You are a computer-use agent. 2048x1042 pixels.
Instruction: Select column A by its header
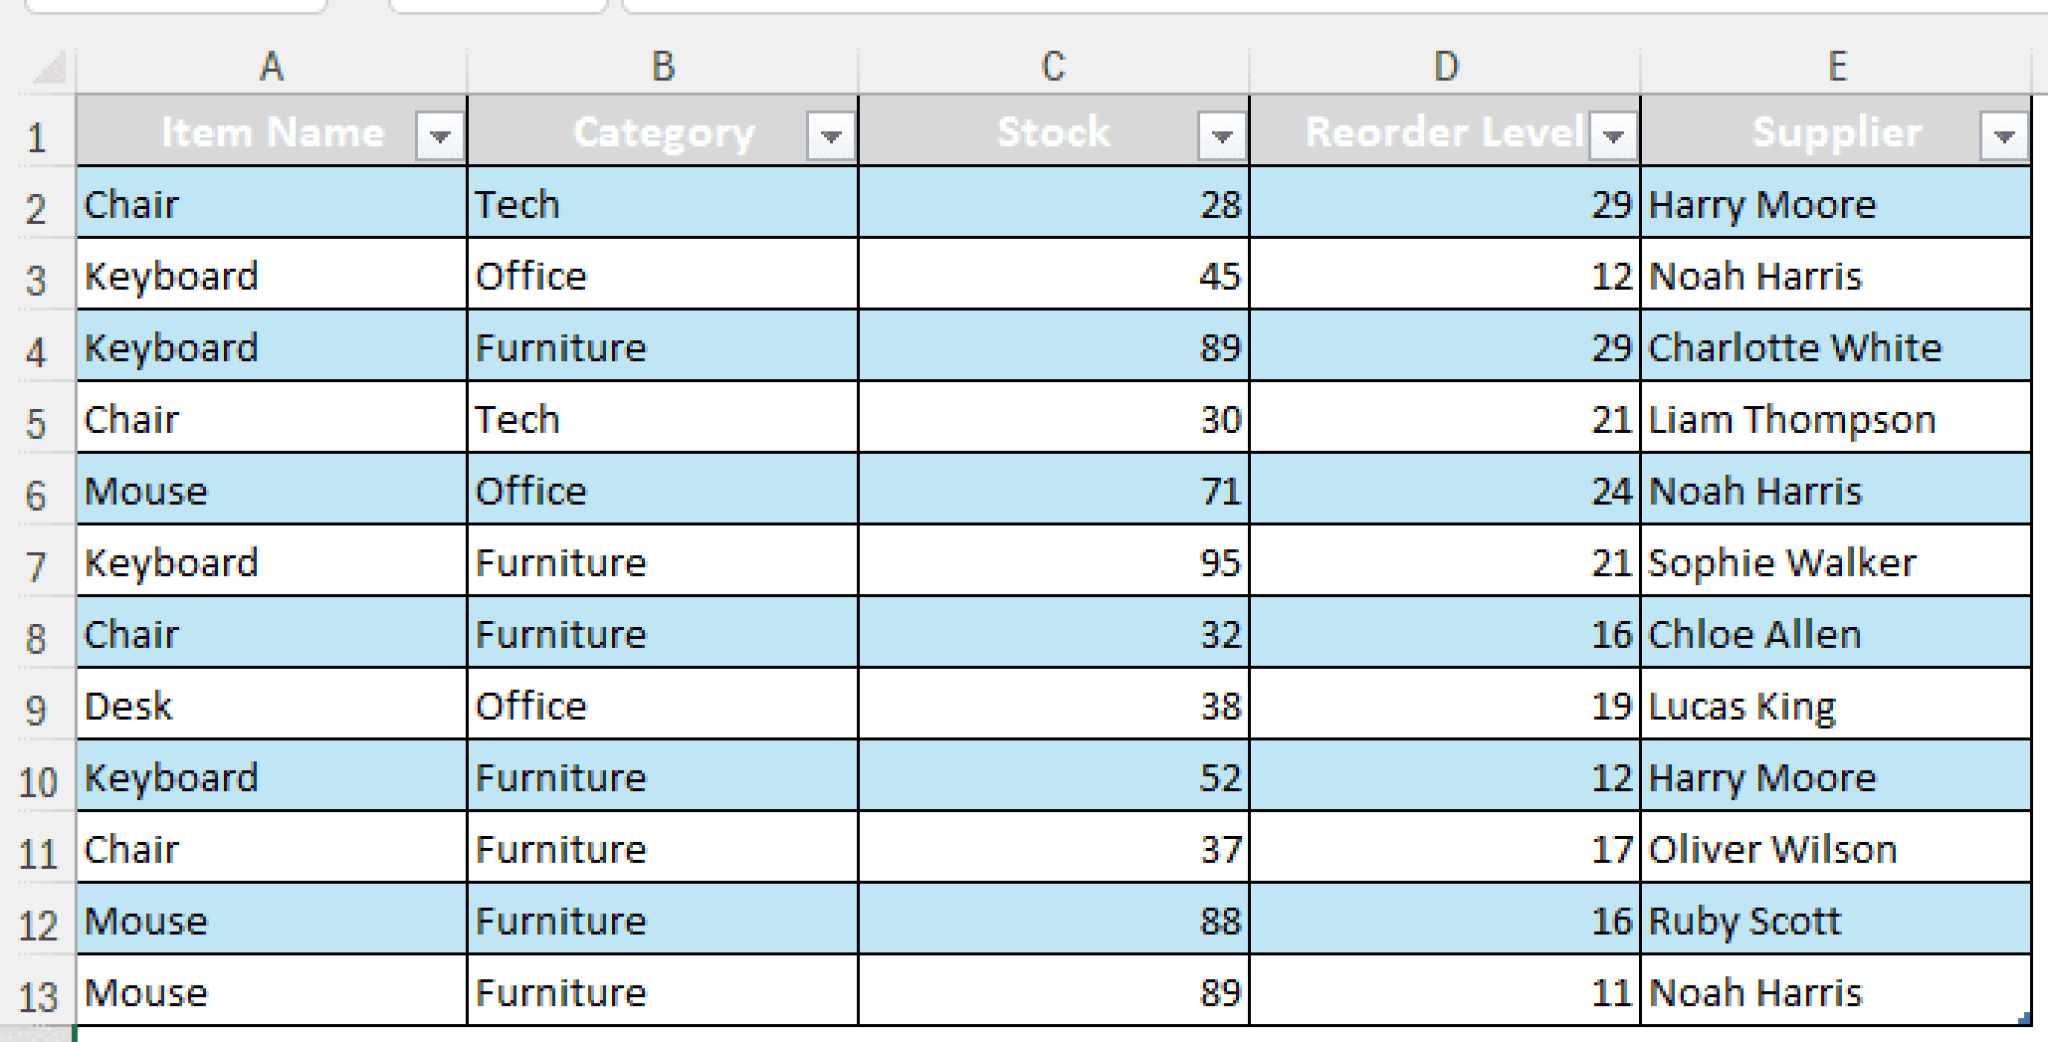pos(271,66)
